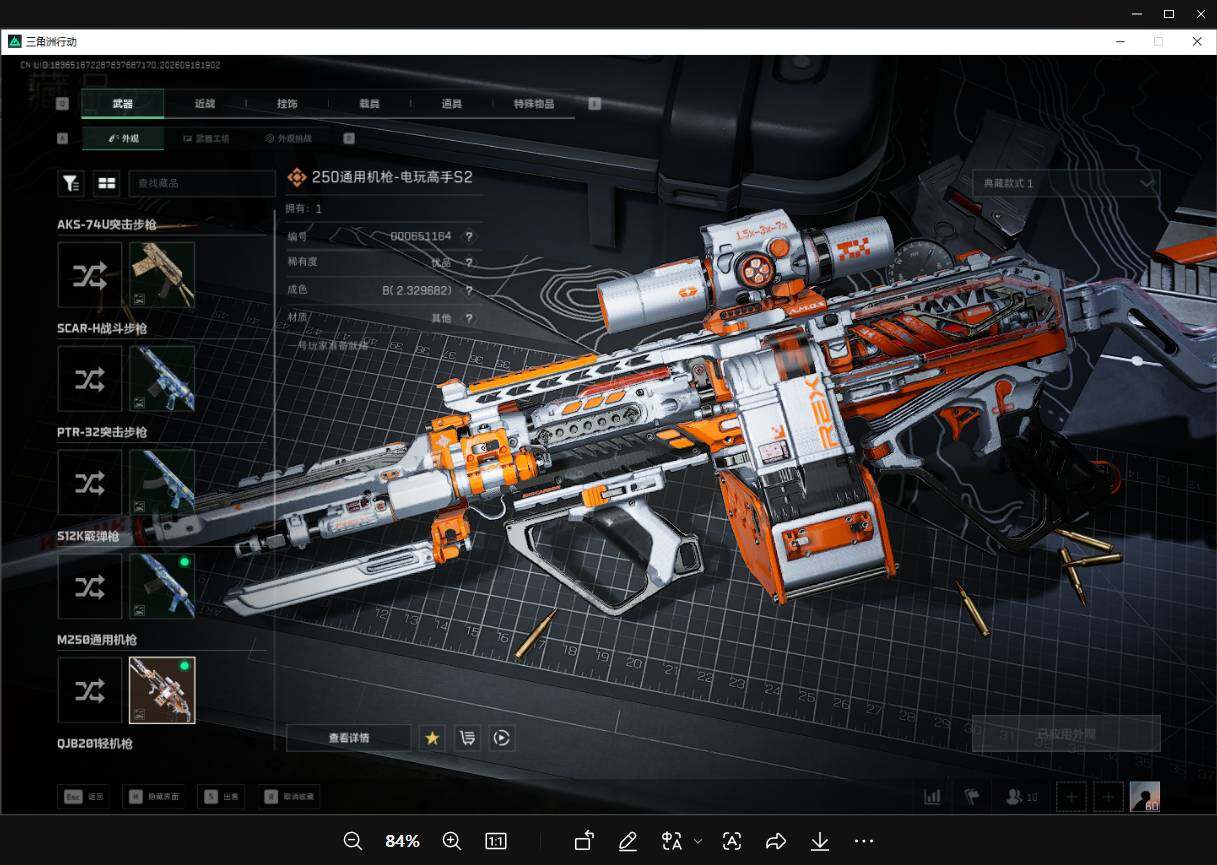The width and height of the screenshot is (1217, 865).
Task: Open the friends list icon showing 10
Action: 1021,797
